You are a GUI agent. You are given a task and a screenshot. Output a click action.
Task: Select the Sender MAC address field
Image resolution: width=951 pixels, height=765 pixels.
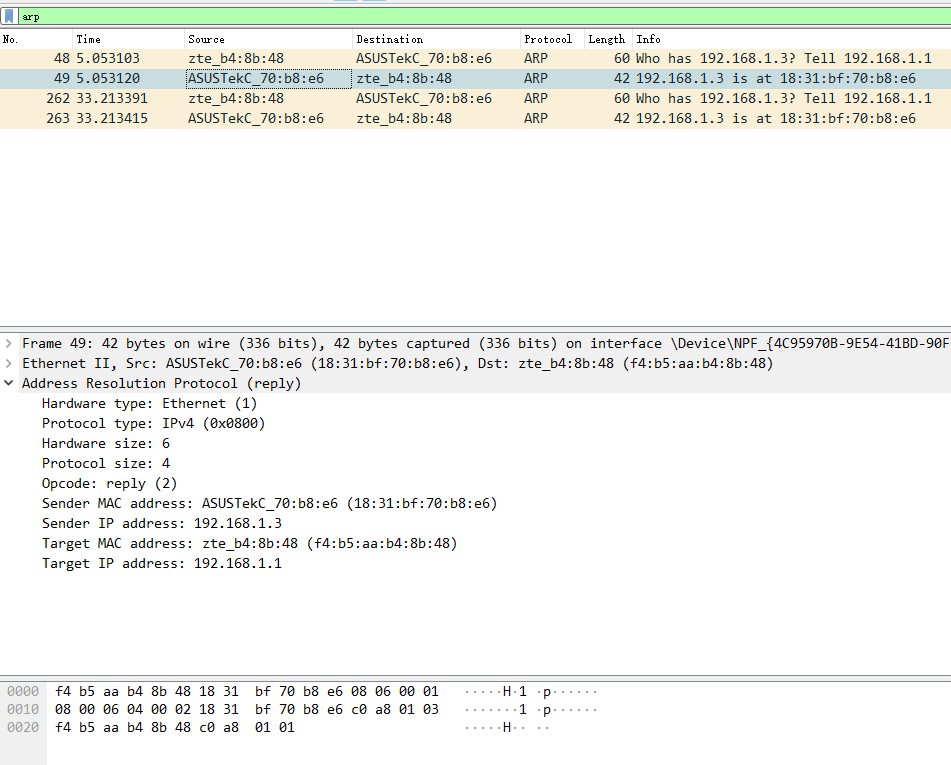(269, 503)
